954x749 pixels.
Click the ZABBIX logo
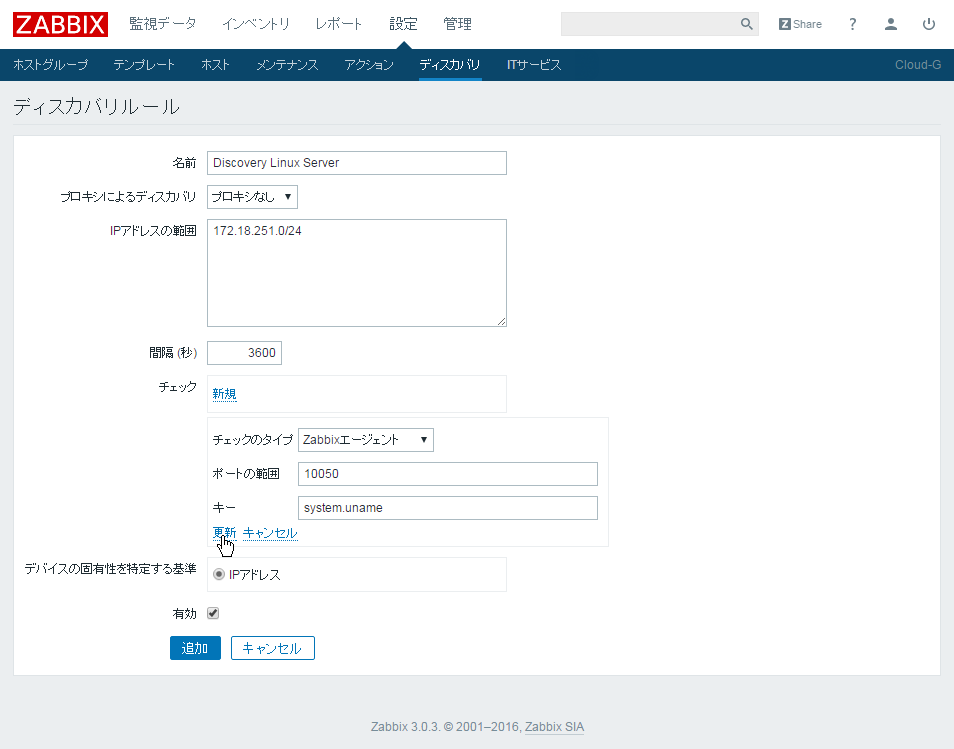click(x=60, y=24)
